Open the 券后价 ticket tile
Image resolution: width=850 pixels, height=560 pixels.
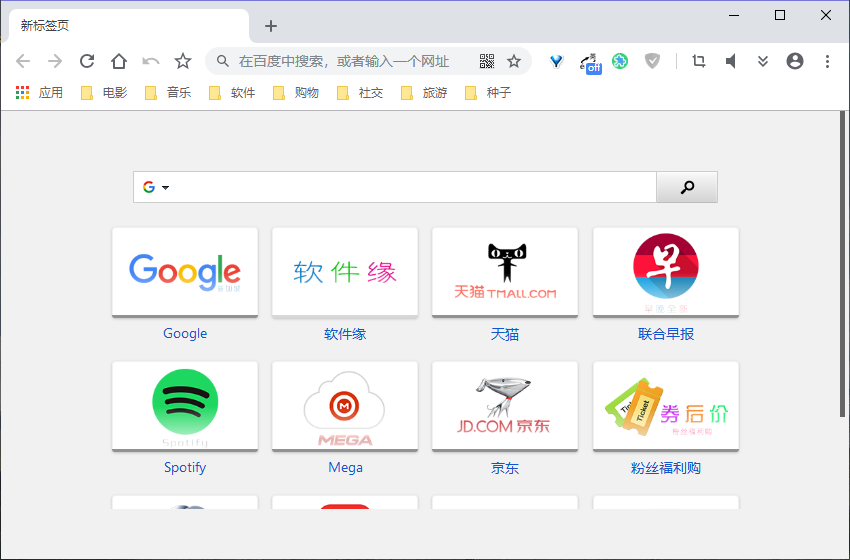[666, 405]
